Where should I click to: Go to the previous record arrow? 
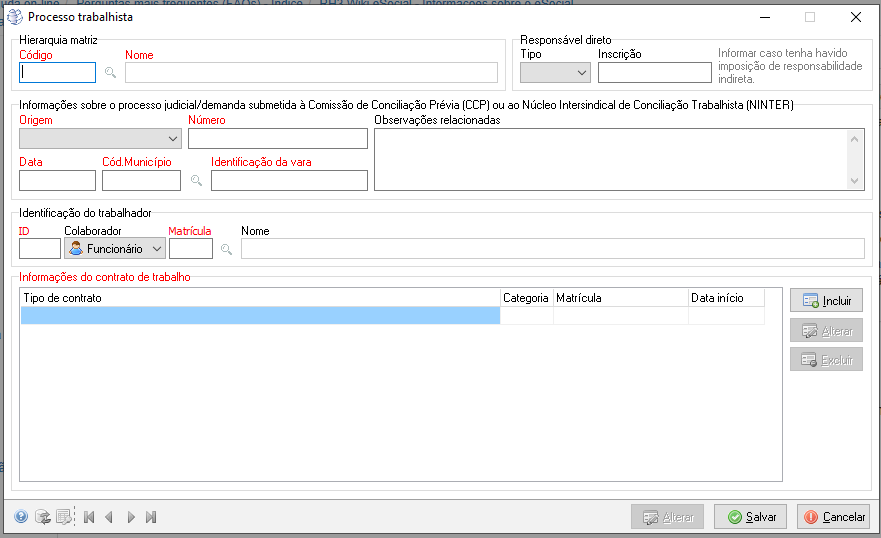pyautogui.click(x=109, y=517)
